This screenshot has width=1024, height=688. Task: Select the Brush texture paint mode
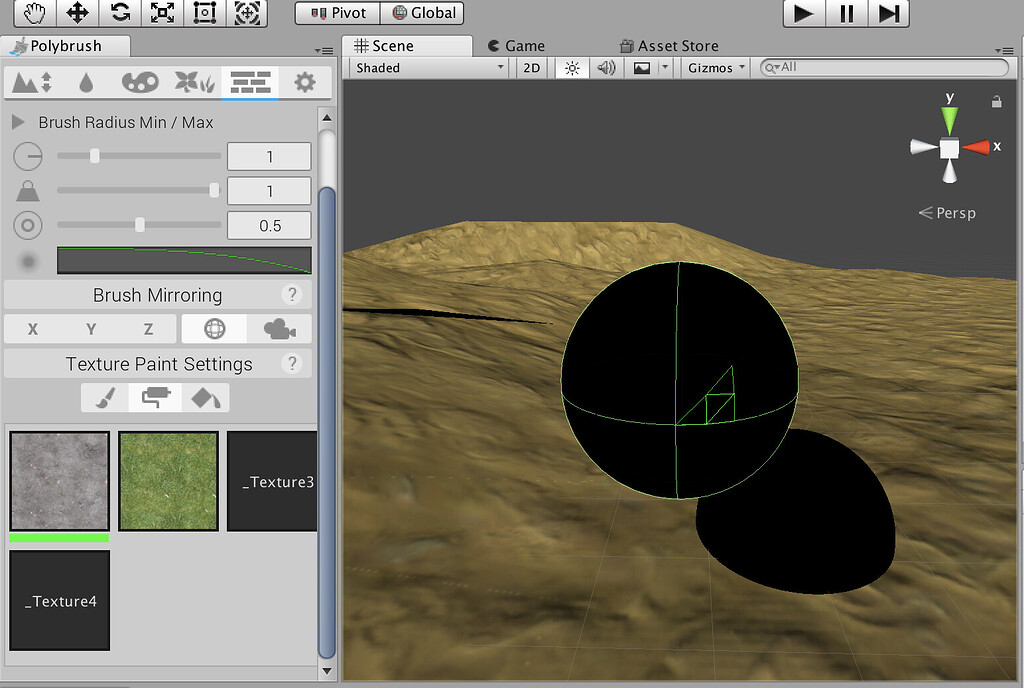coord(103,397)
